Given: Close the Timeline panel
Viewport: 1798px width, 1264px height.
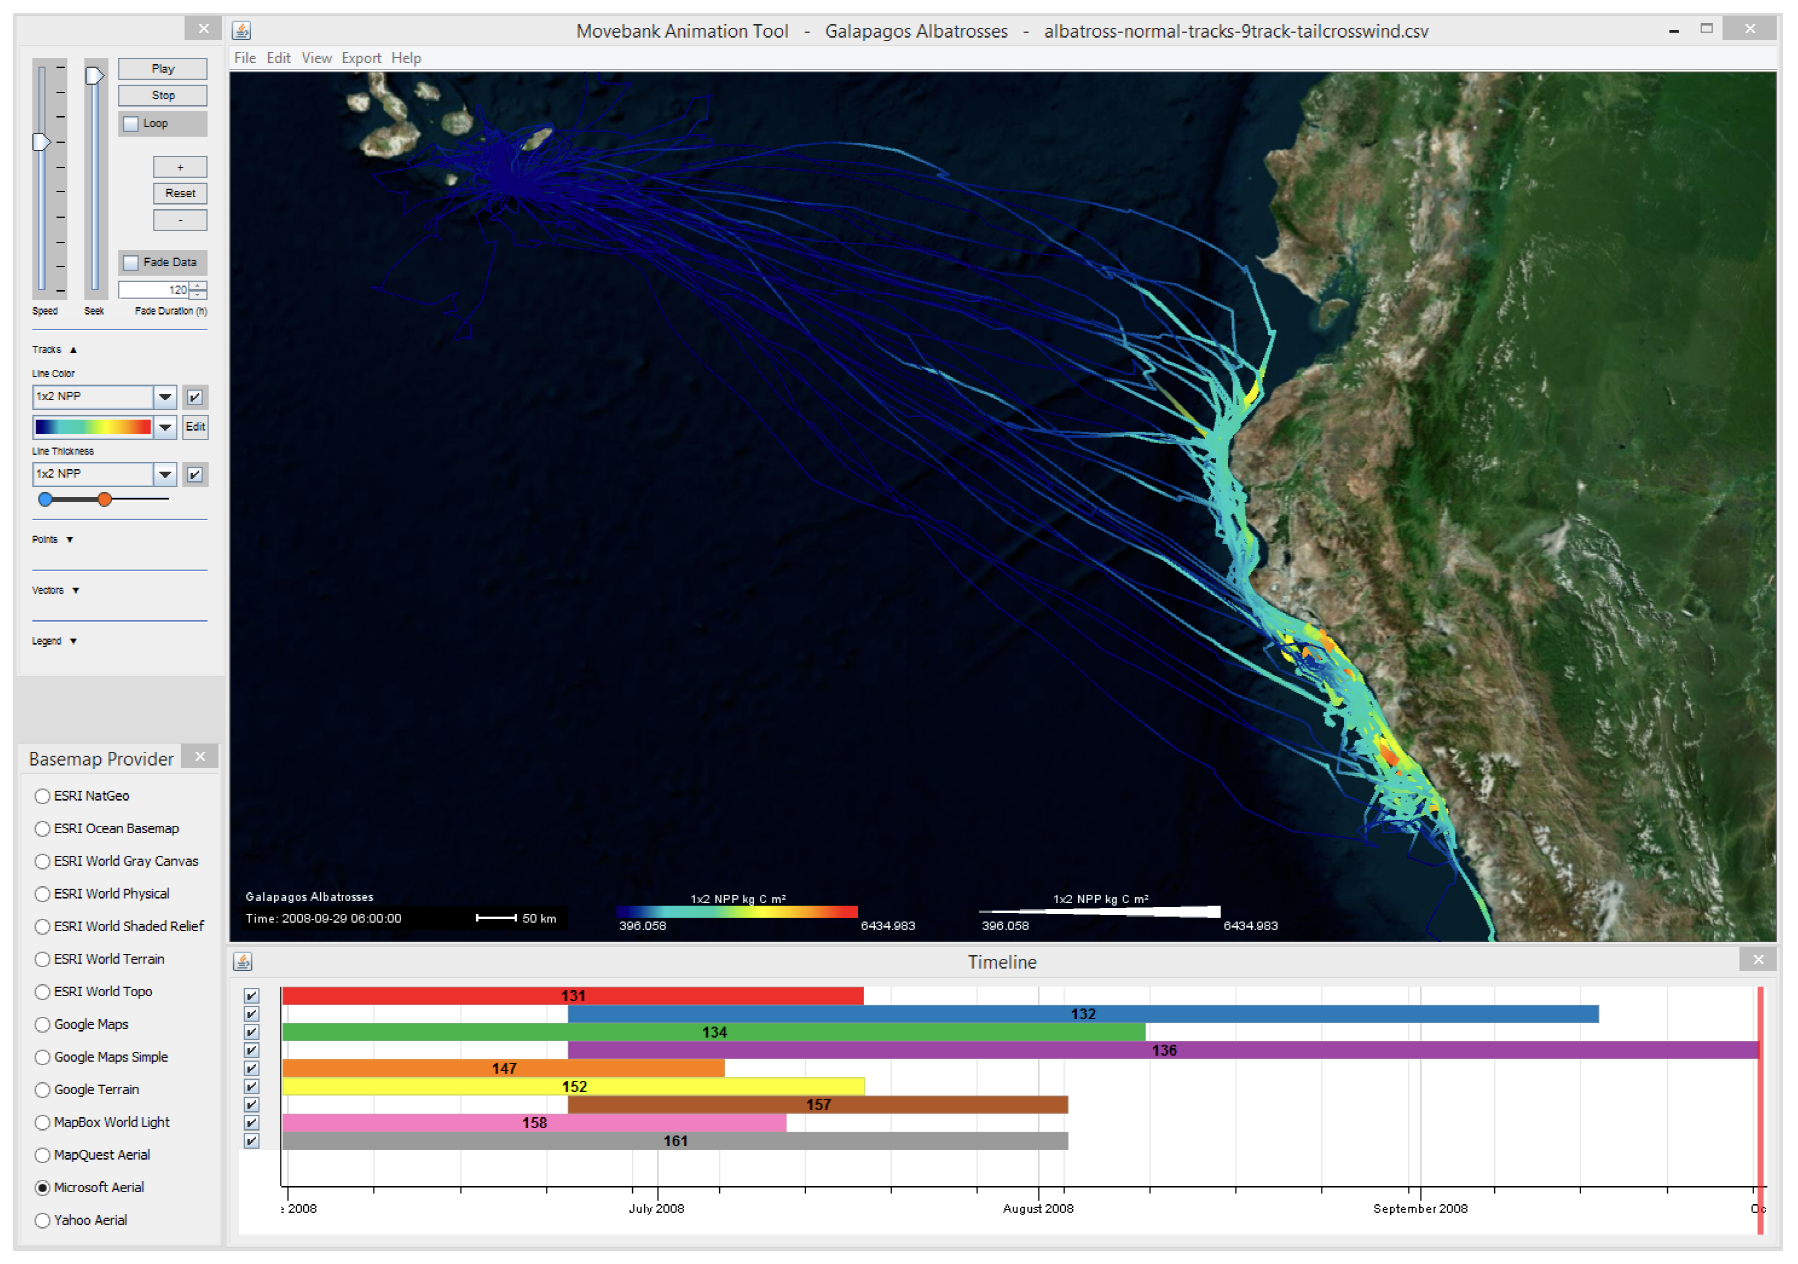Looking at the screenshot, I should coord(1758,960).
